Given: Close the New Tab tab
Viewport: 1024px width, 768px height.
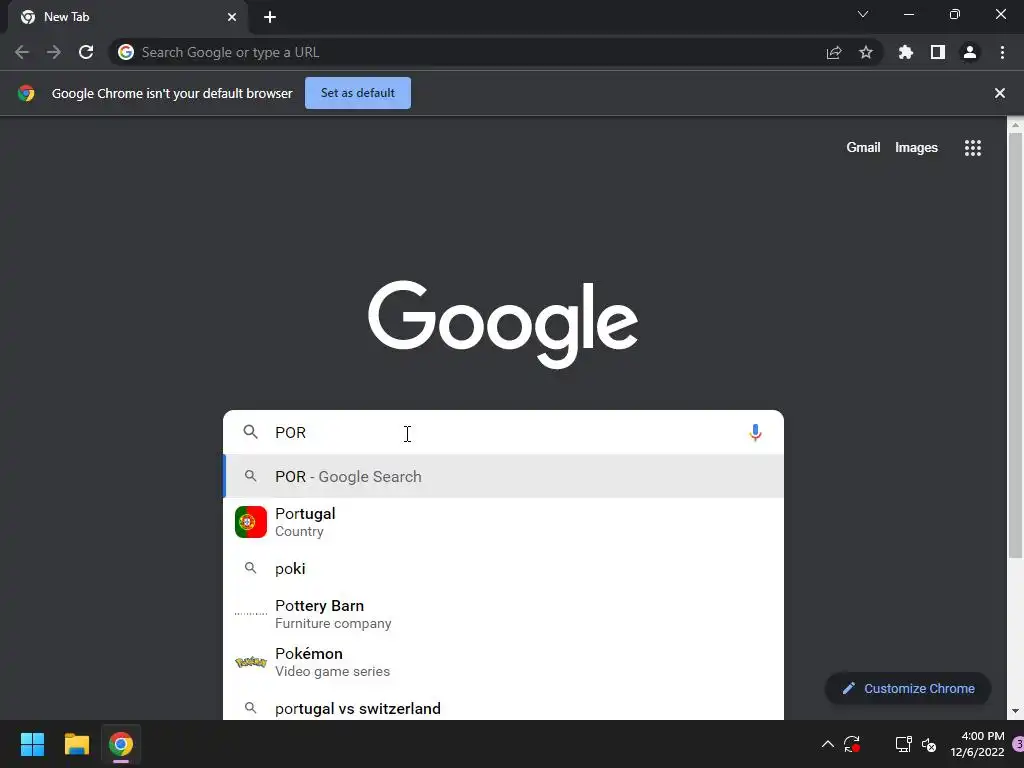Looking at the screenshot, I should [232, 17].
